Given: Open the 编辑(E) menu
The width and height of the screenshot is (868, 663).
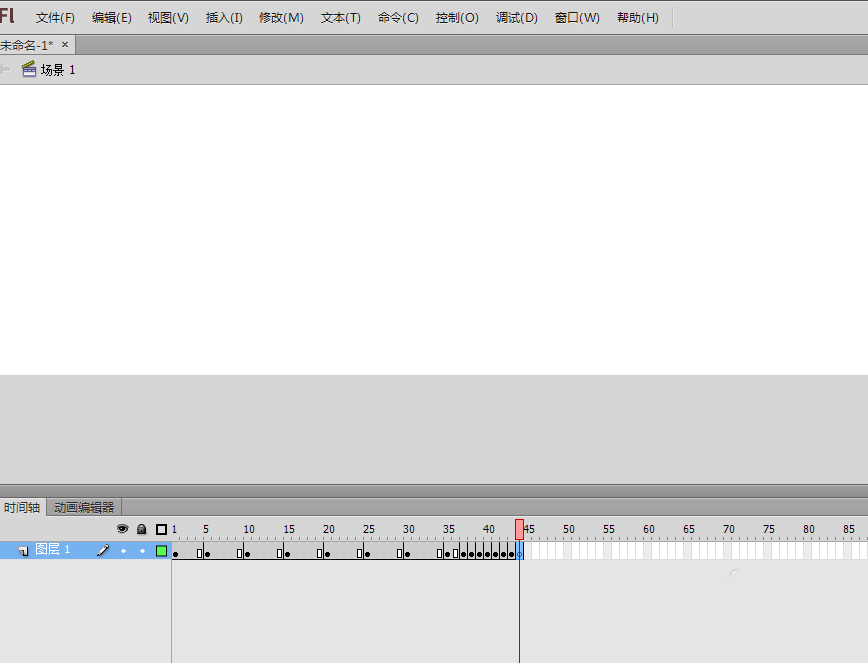Looking at the screenshot, I should click(x=112, y=18).
